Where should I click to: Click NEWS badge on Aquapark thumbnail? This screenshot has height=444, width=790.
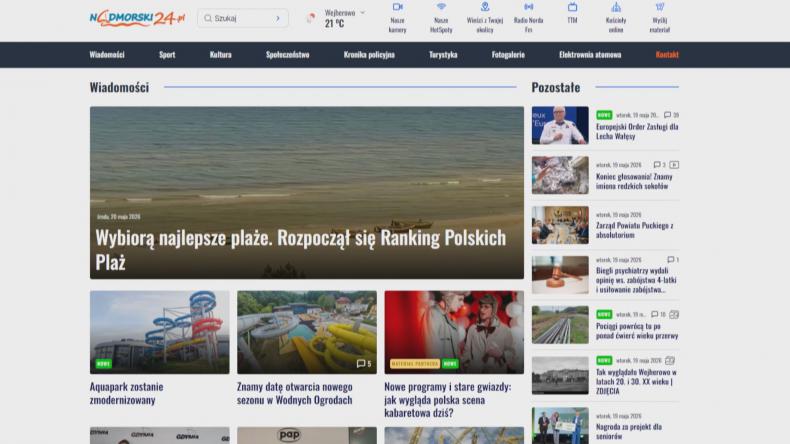(x=103, y=363)
